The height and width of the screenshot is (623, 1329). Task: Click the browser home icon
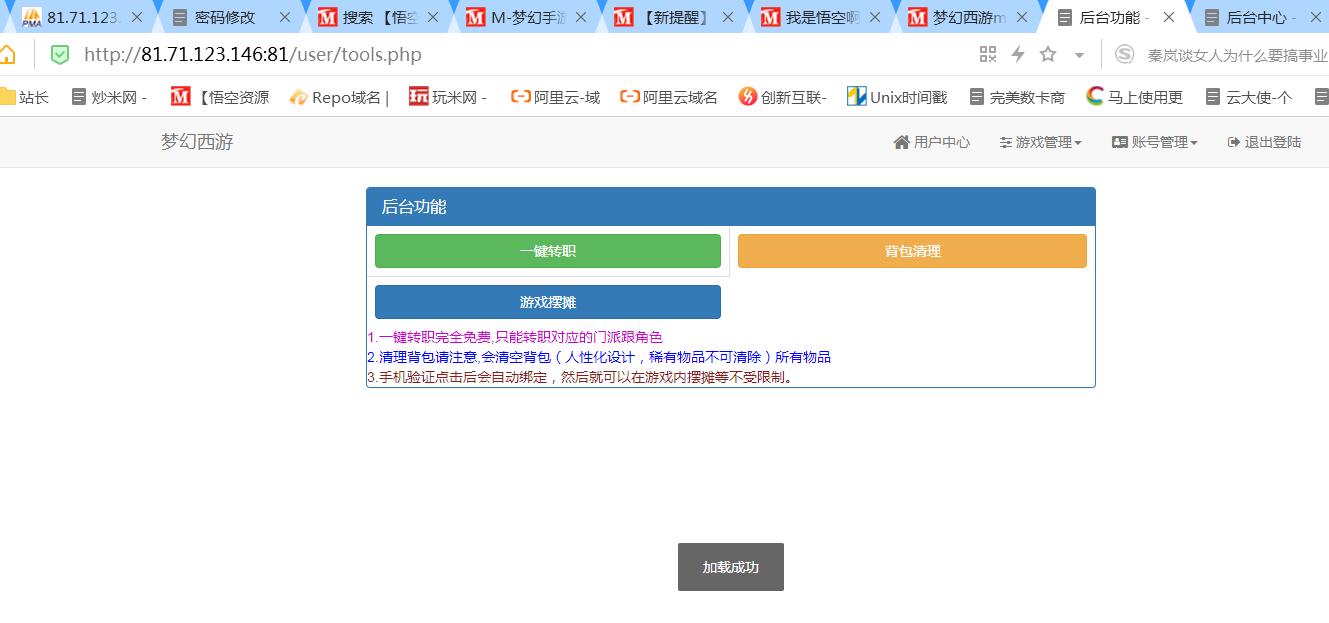tap(7, 55)
